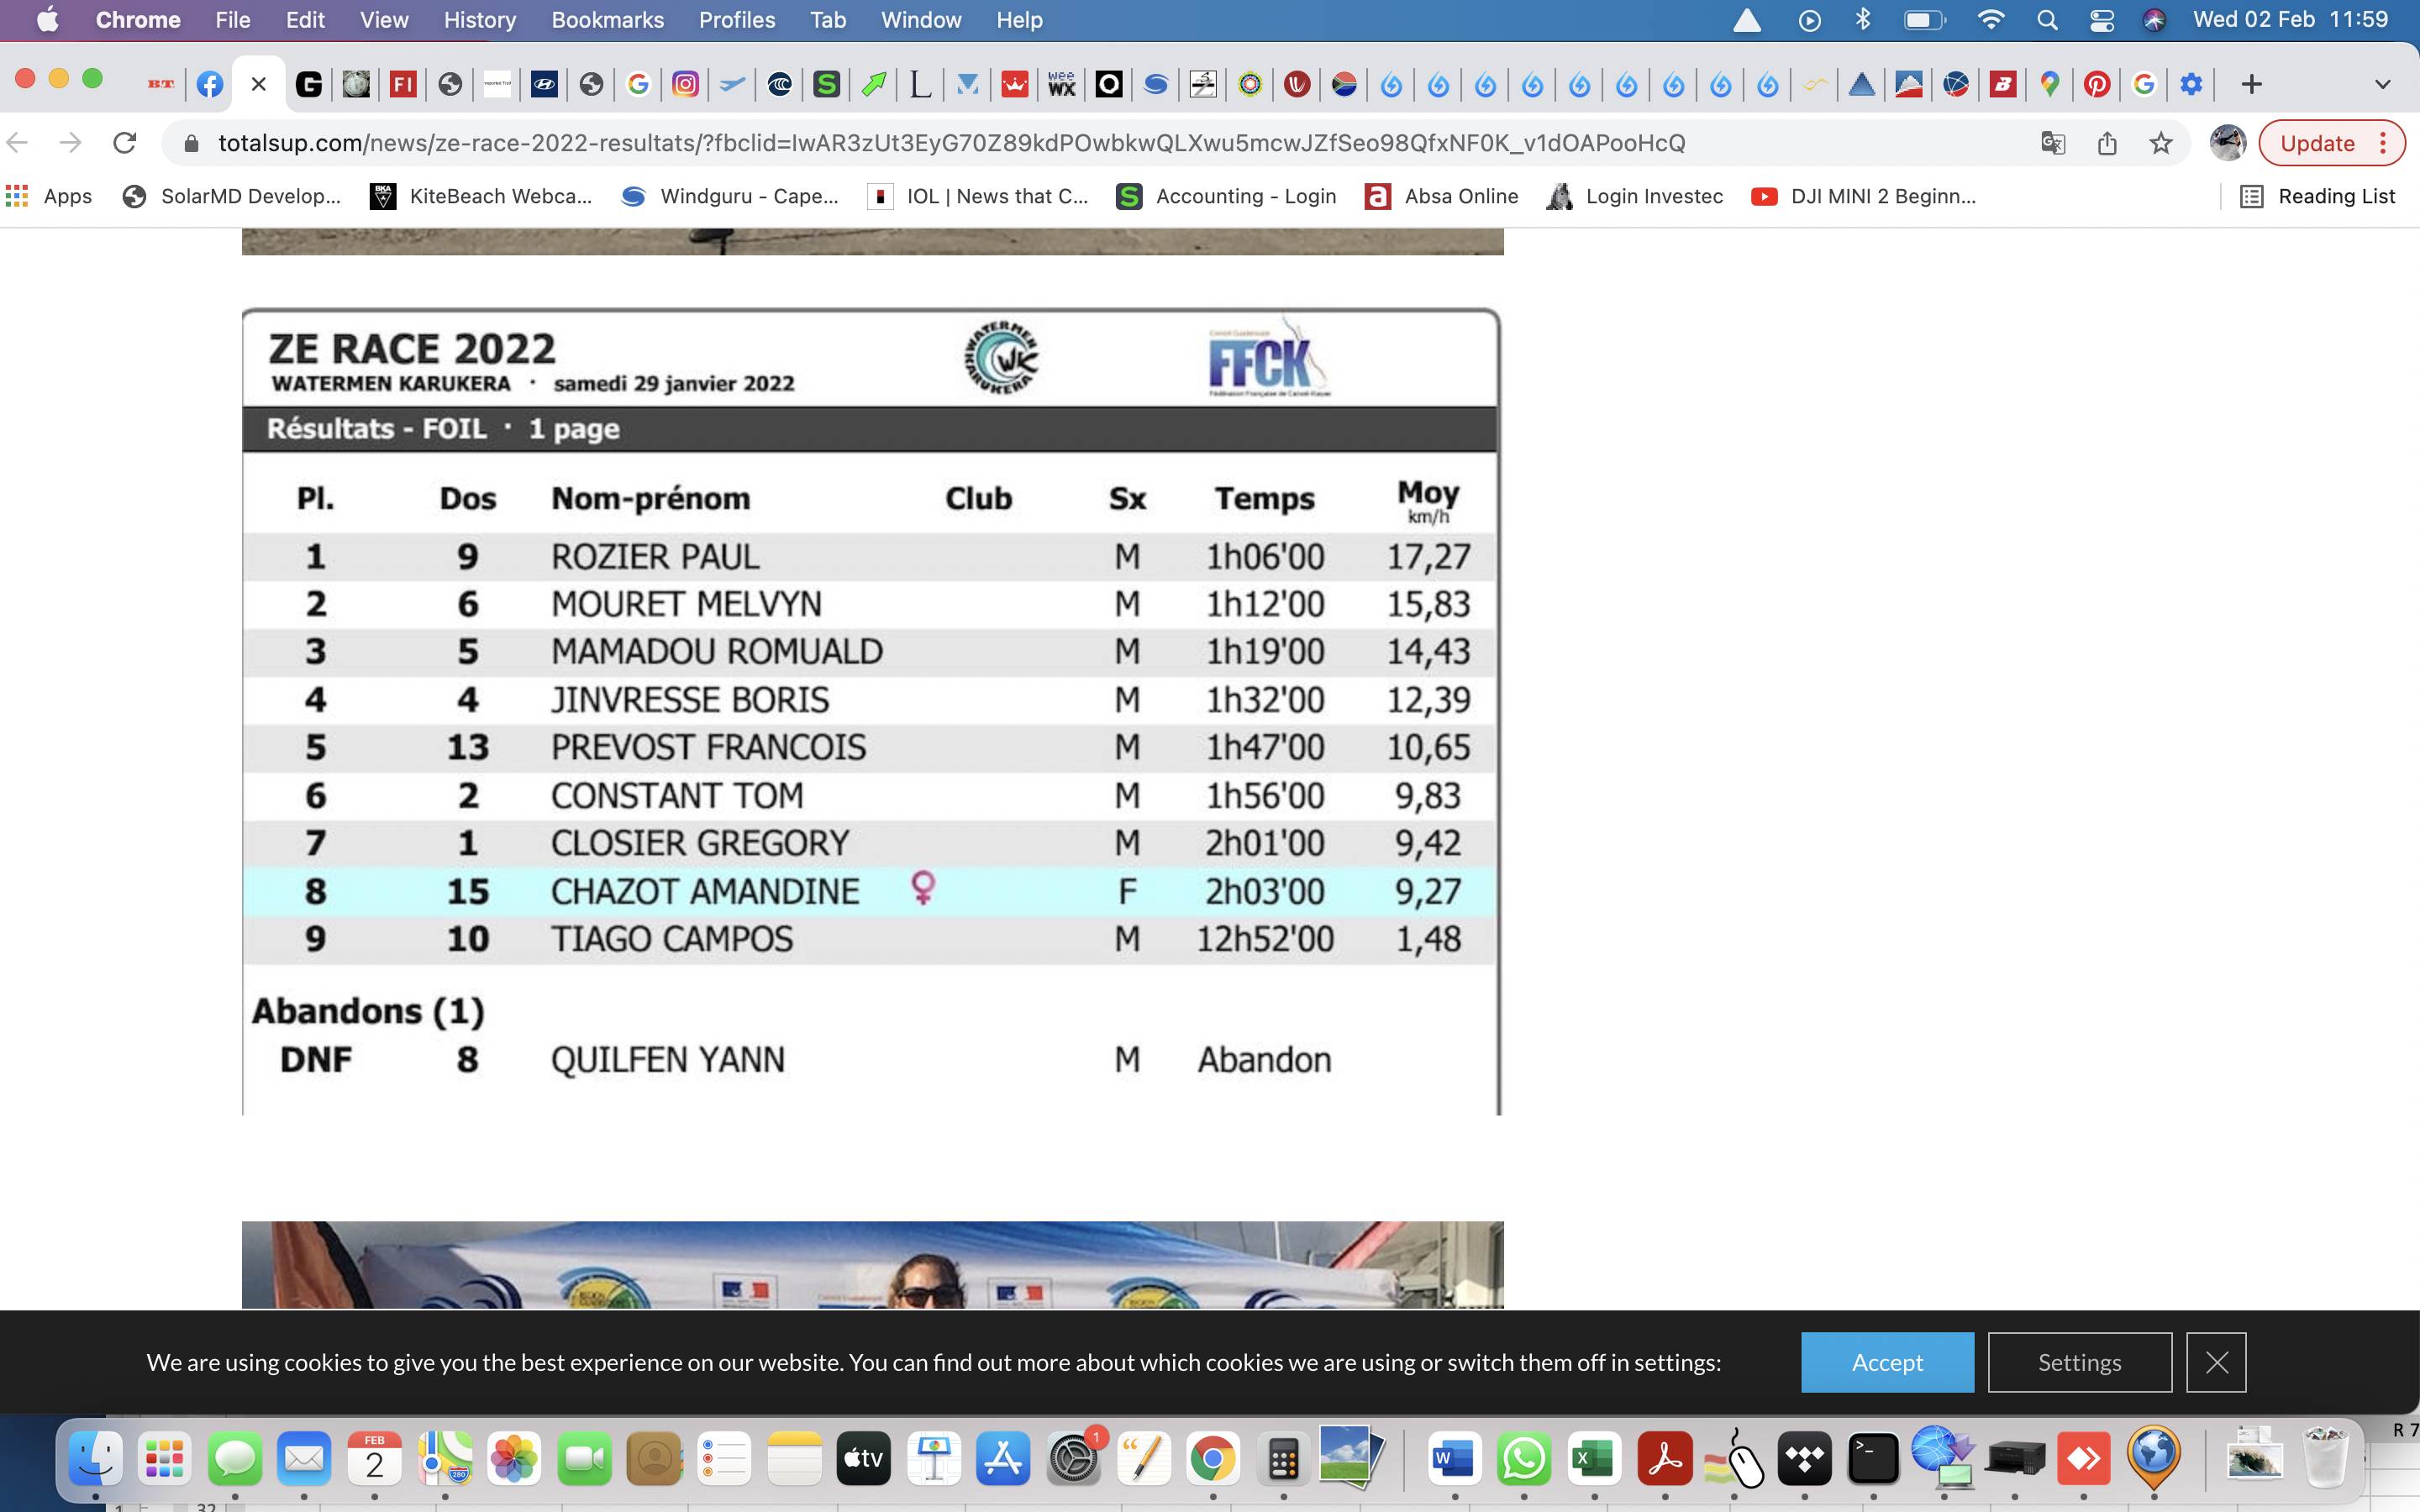Switch to the Instagram tab

tap(685, 84)
